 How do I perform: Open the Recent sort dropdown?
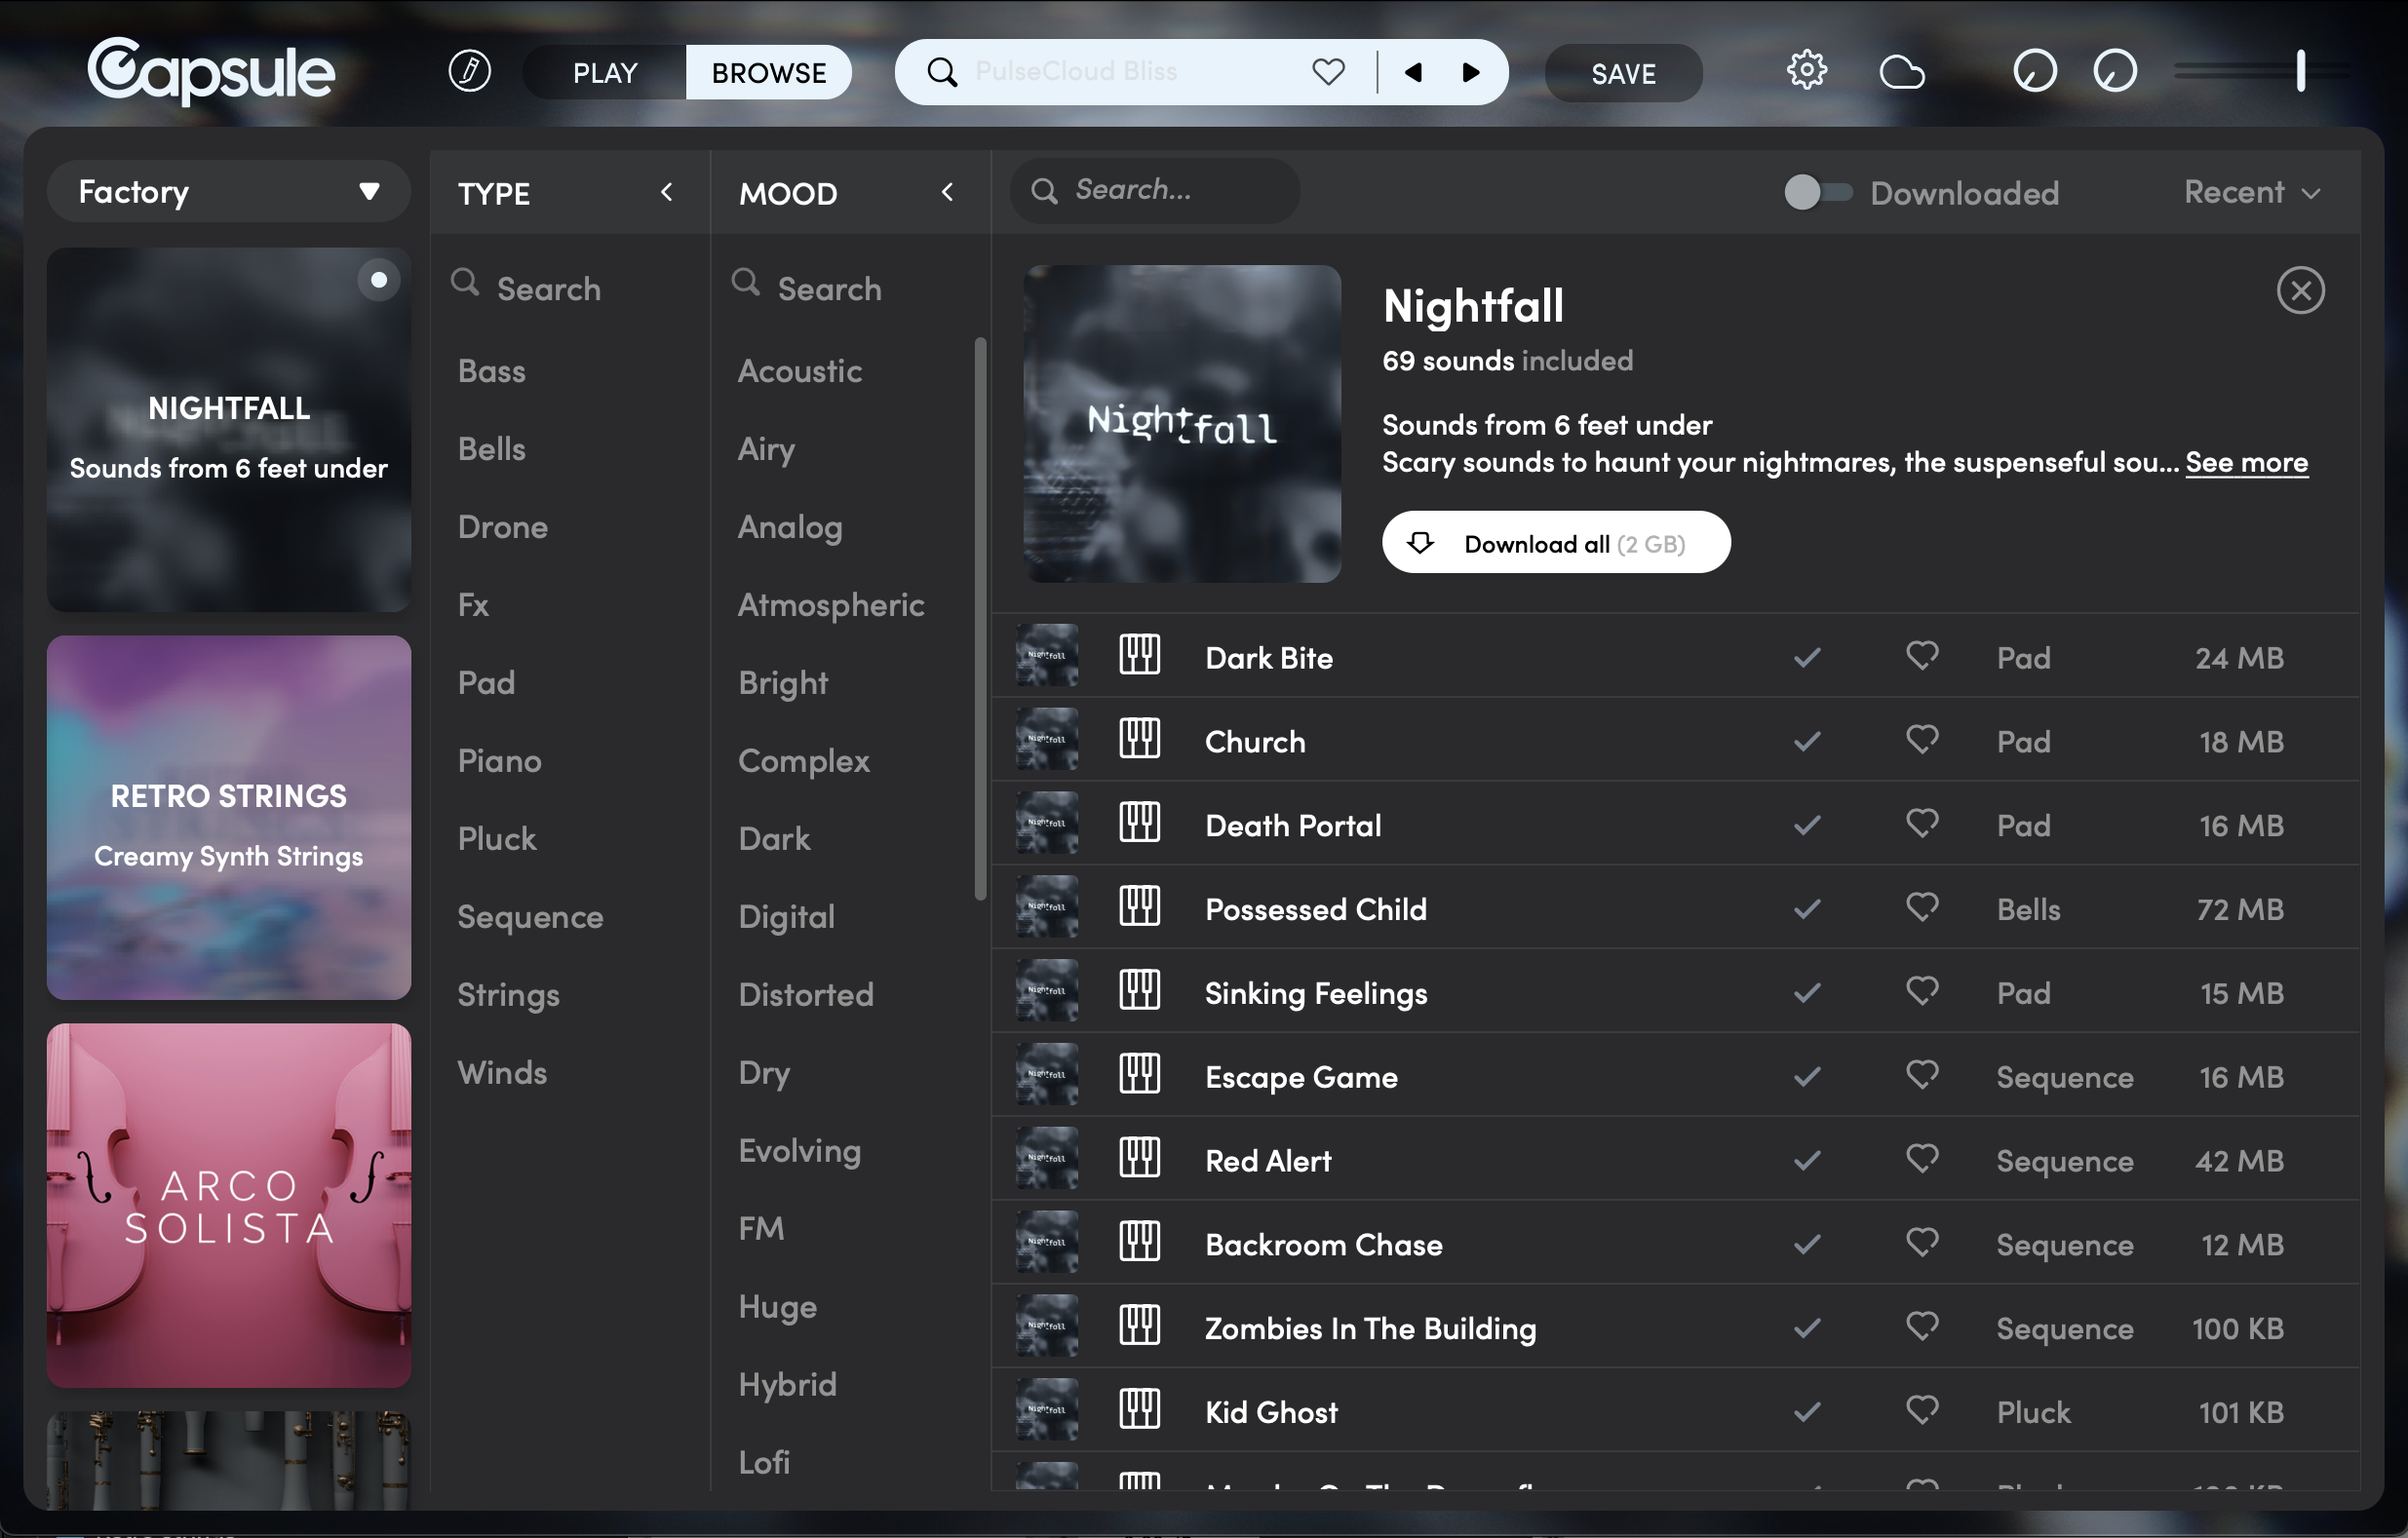point(2251,192)
